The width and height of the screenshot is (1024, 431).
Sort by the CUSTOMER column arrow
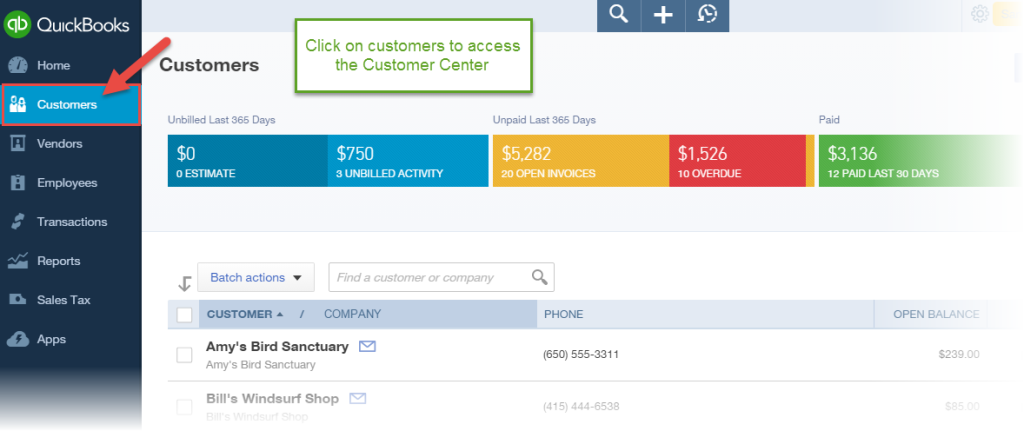pyautogui.click(x=280, y=314)
